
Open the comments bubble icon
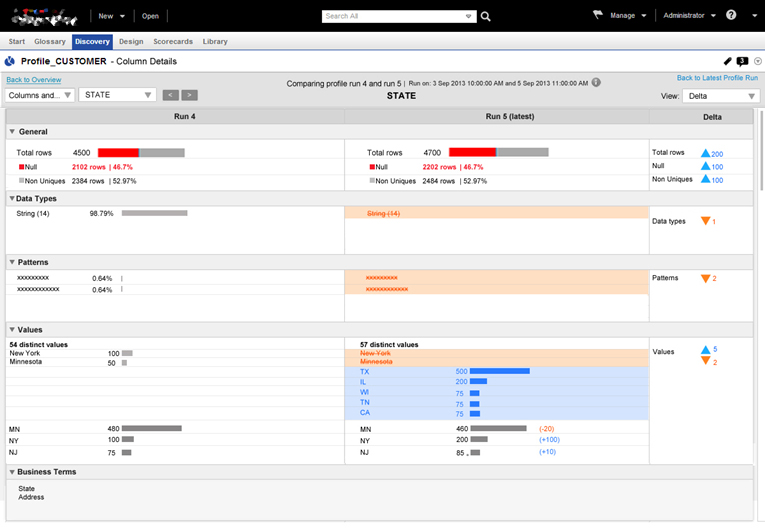pyautogui.click(x=742, y=61)
